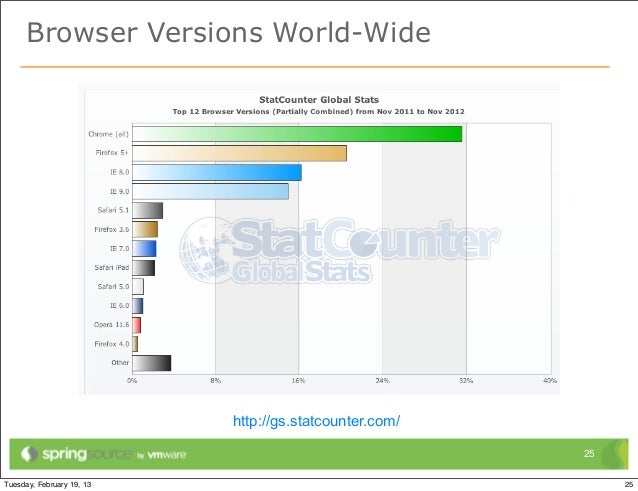Select the dark Other bar
Screen dimensions: 638x491
(151, 363)
